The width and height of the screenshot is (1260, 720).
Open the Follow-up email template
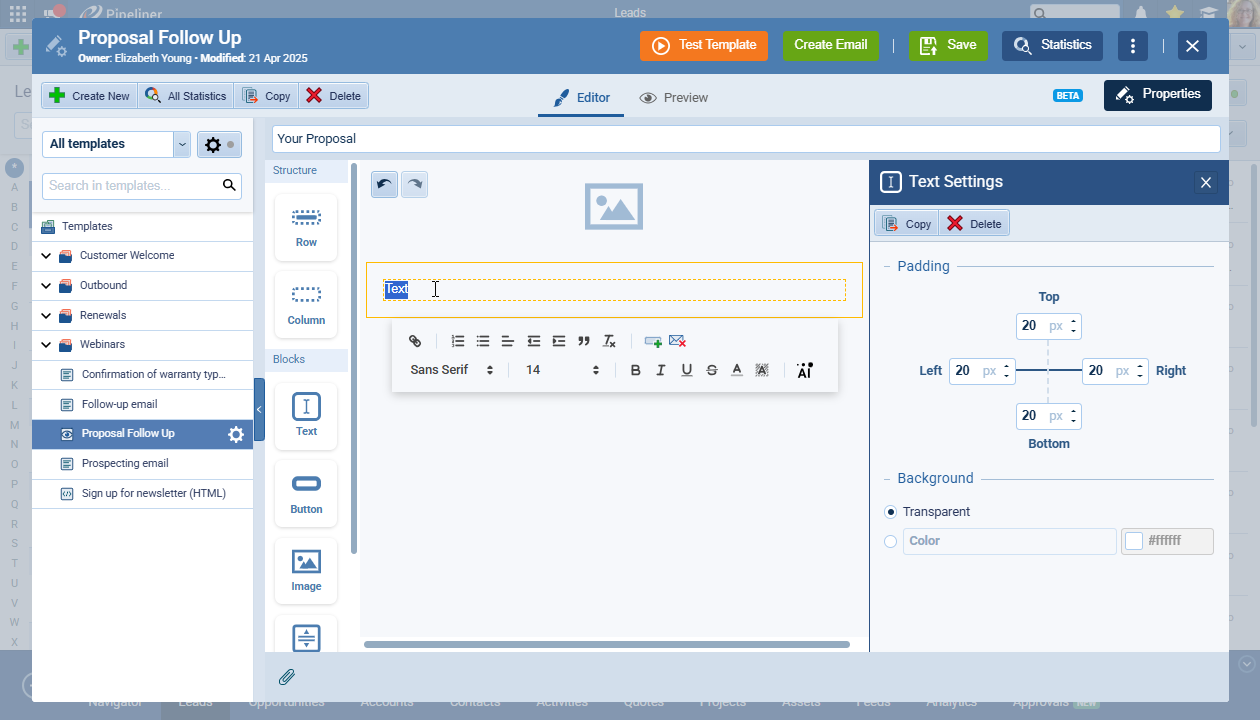point(120,405)
